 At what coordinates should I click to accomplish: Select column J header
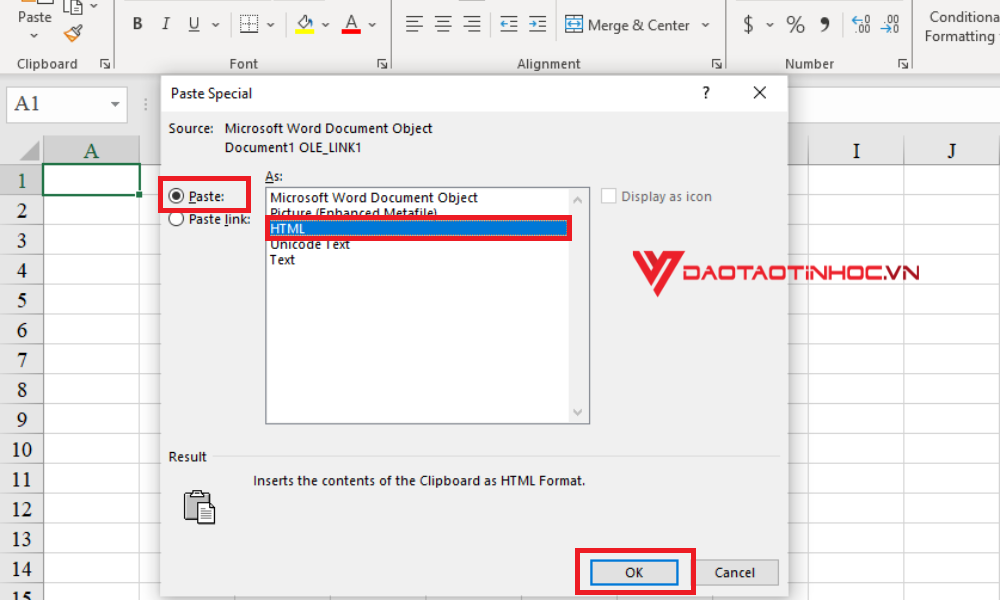952,150
